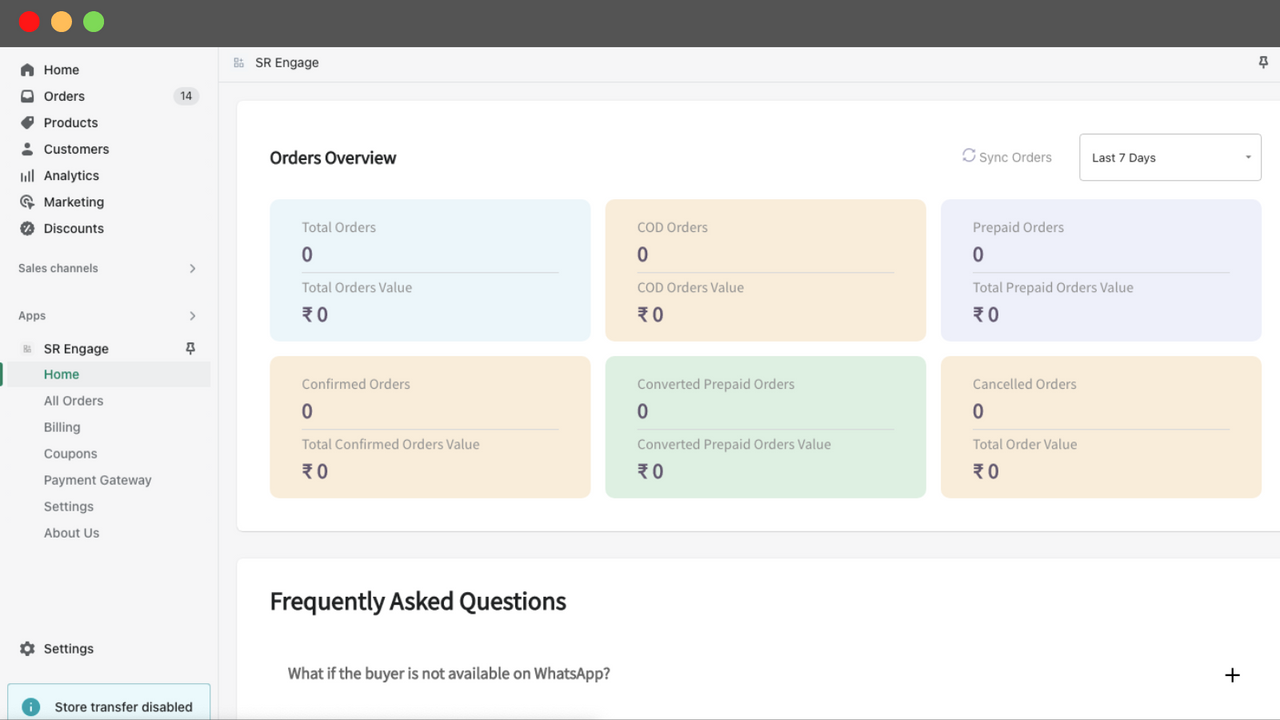Open the Last 7 Days dropdown

(1170, 158)
